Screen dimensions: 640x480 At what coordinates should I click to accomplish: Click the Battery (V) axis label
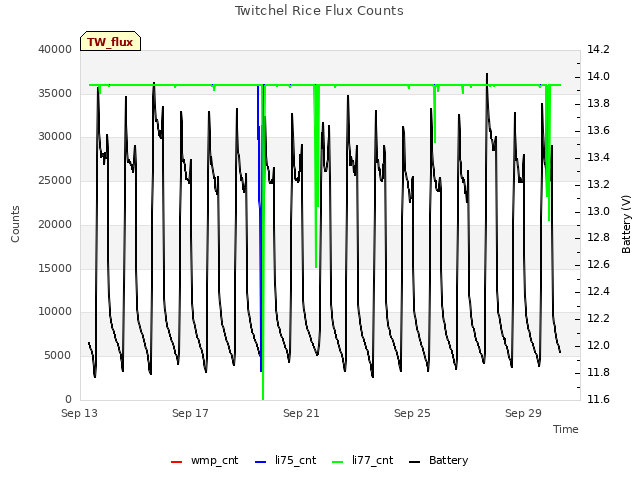[626, 224]
